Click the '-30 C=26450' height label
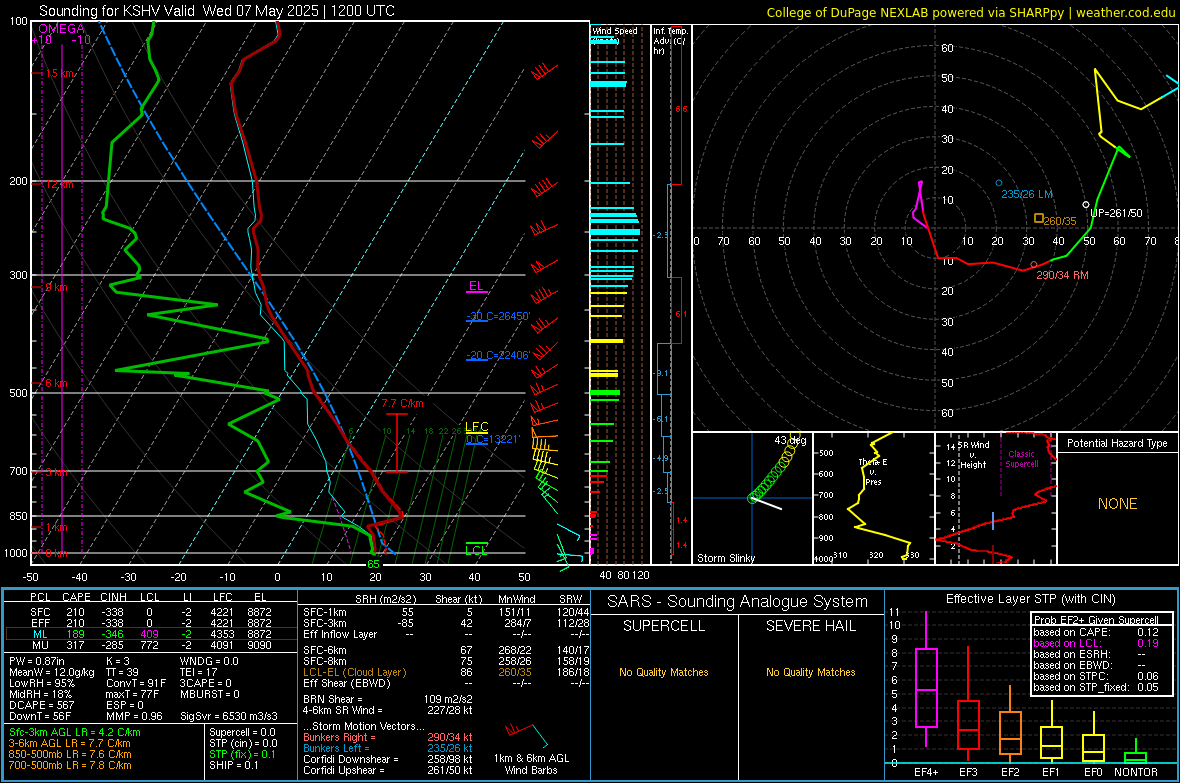 pyautogui.click(x=498, y=316)
